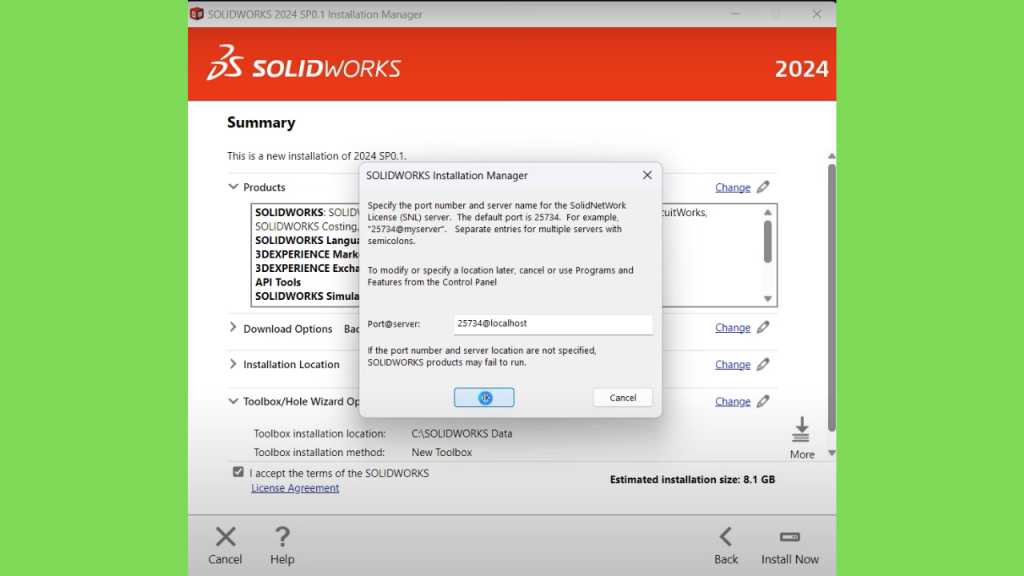Go Back using the left arrow icon
The image size is (1024, 576).
point(726,537)
